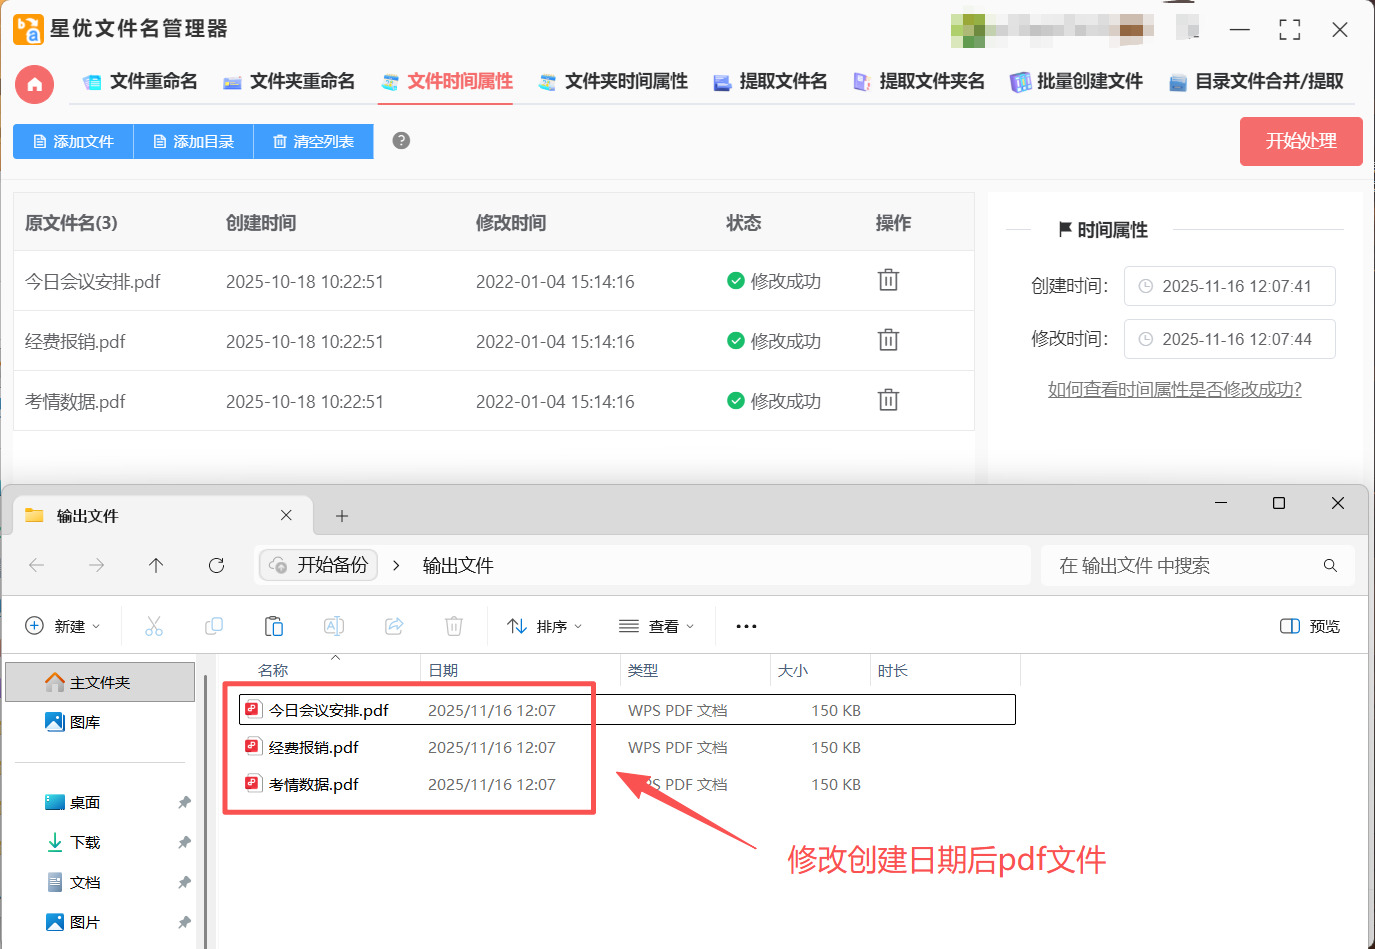Viewport: 1375px width, 949px height.
Task: Unpin 桌面 using its pin icon
Action: pyautogui.click(x=184, y=802)
